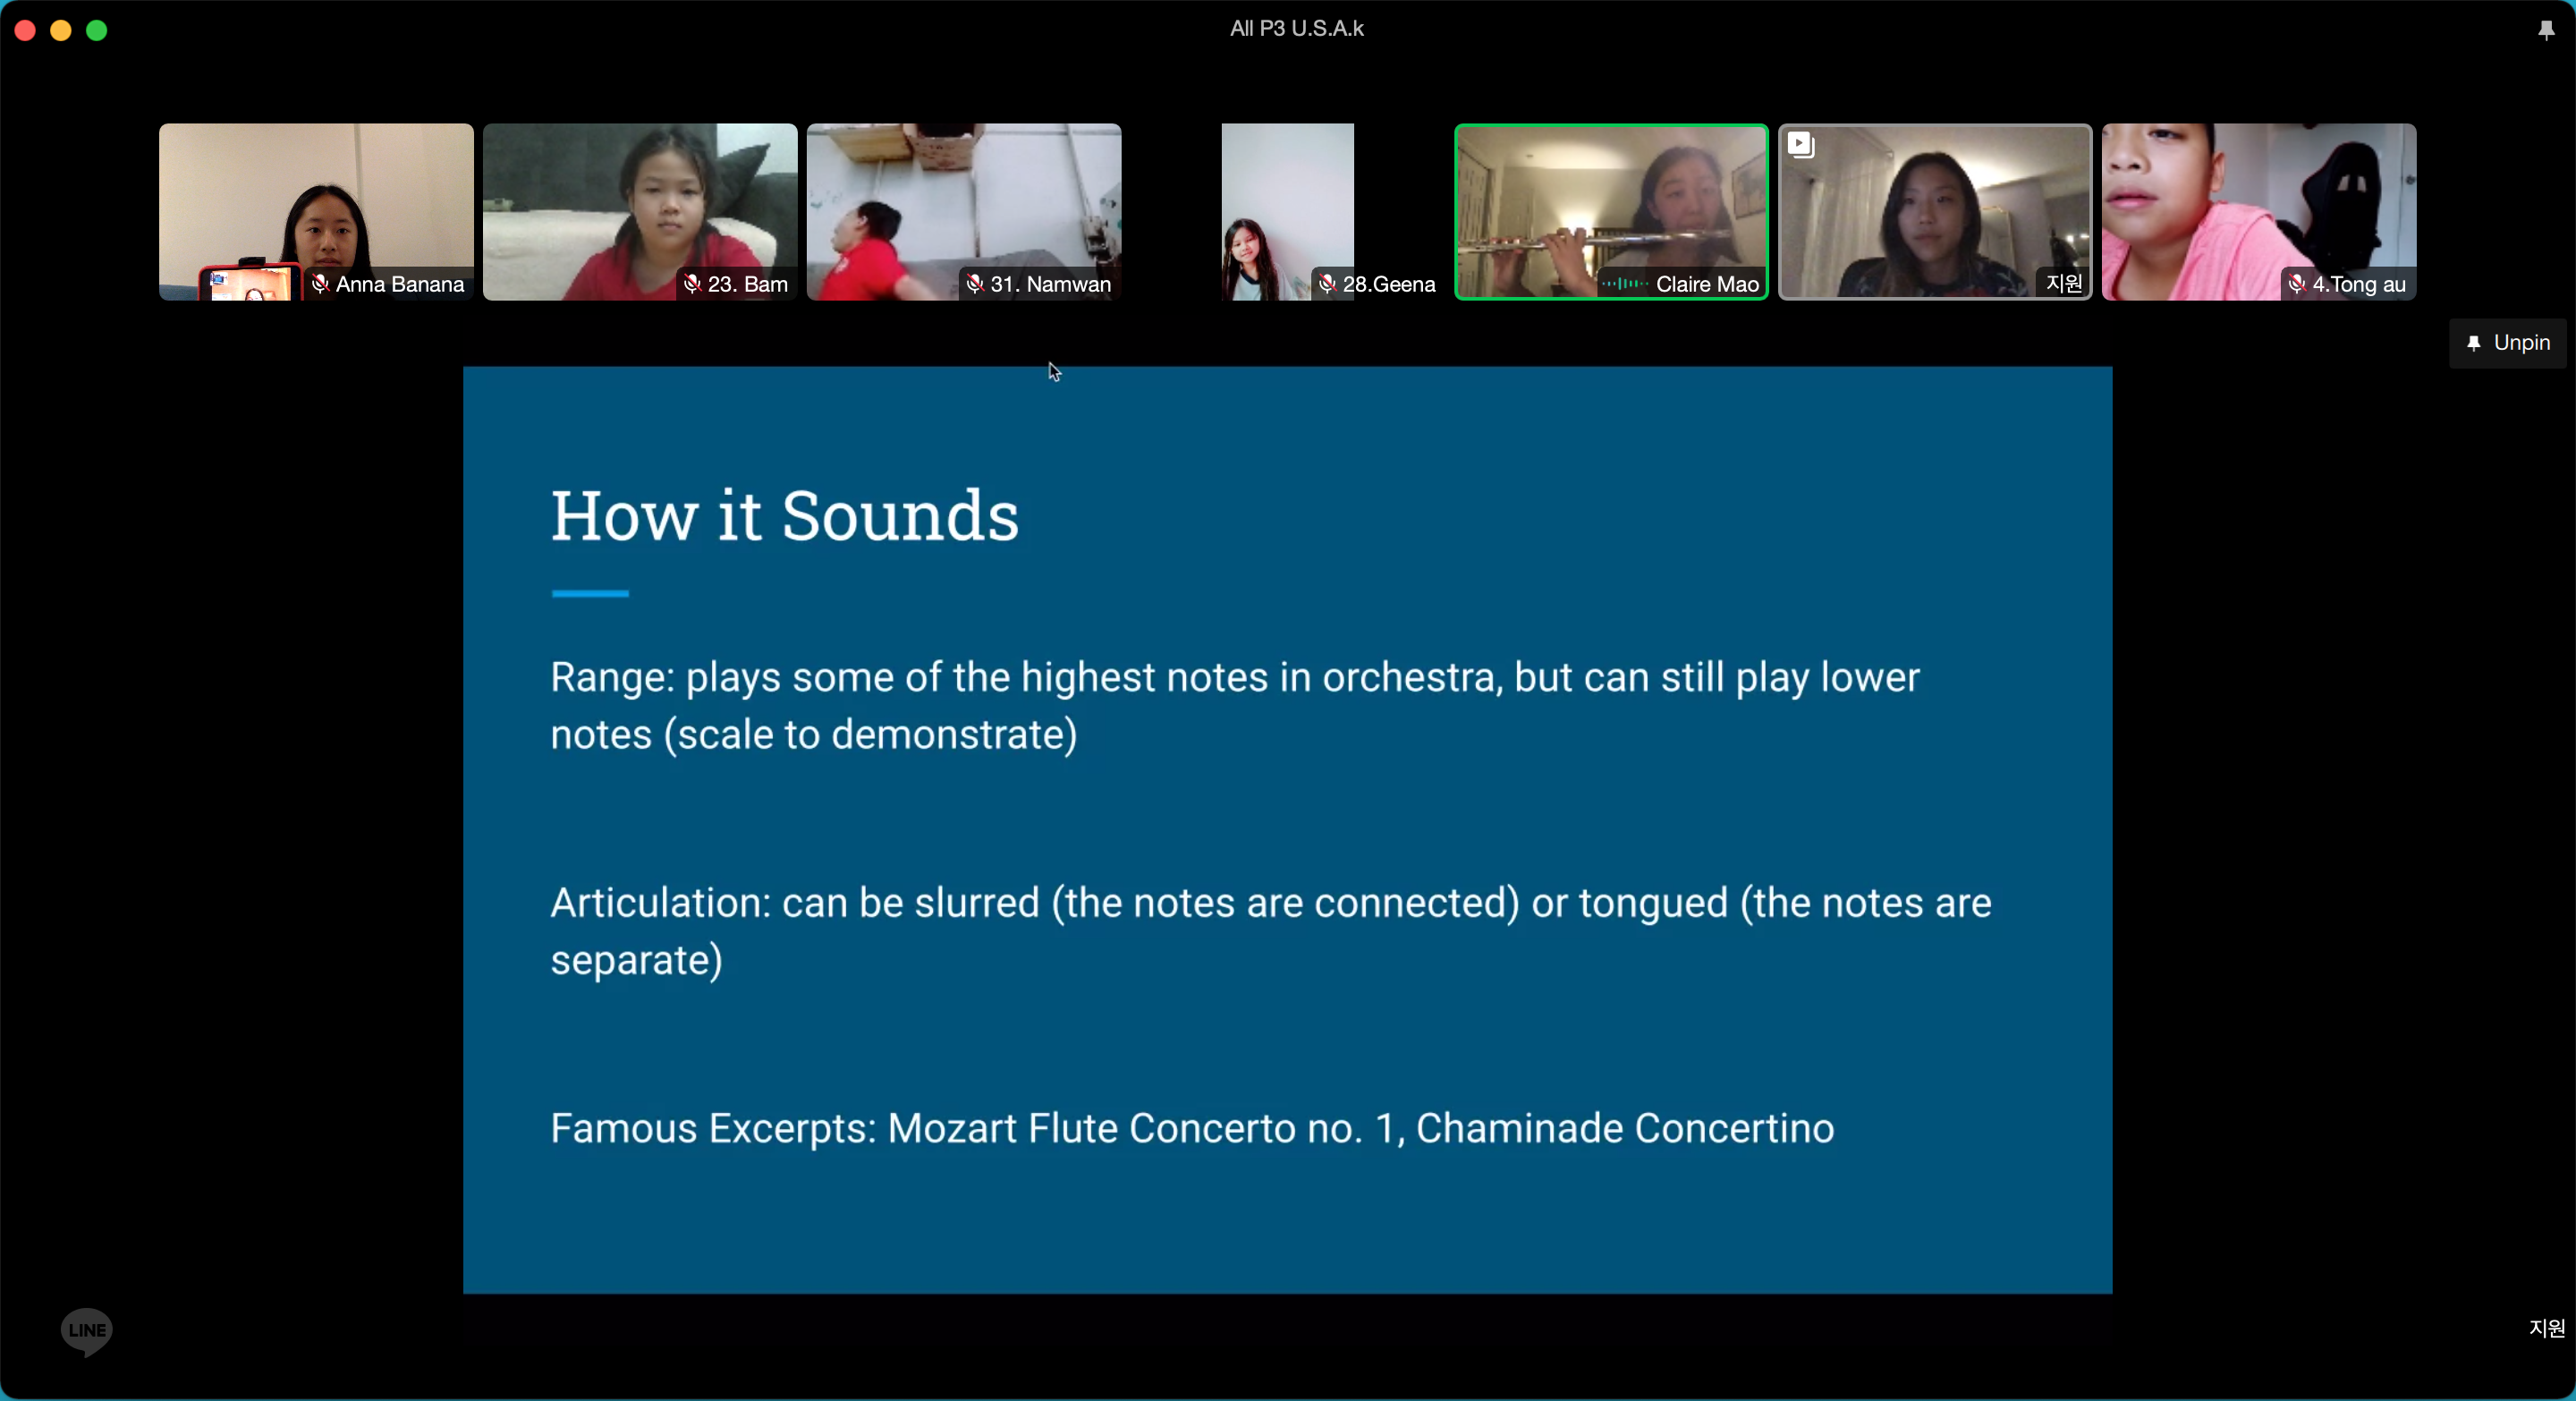Image resolution: width=2576 pixels, height=1401 pixels.
Task: Click muted mic icon beside 31. Namwan
Action: pos(975,284)
